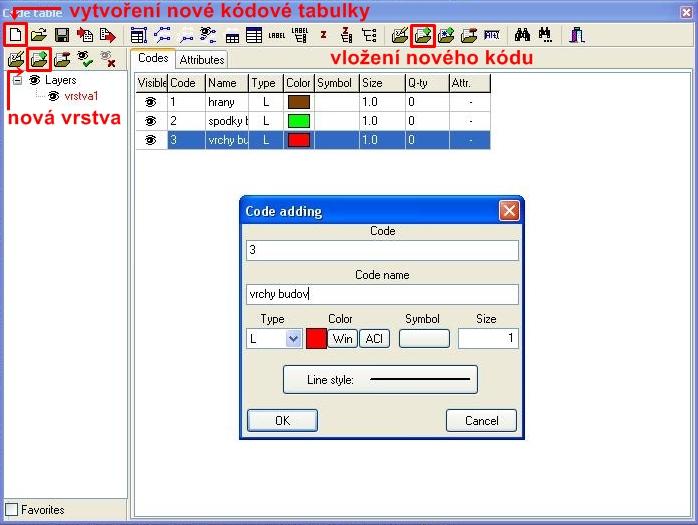Toggle visibility eye for code spodky
Image resolution: width=698 pixels, height=525 pixels.
coord(151,121)
